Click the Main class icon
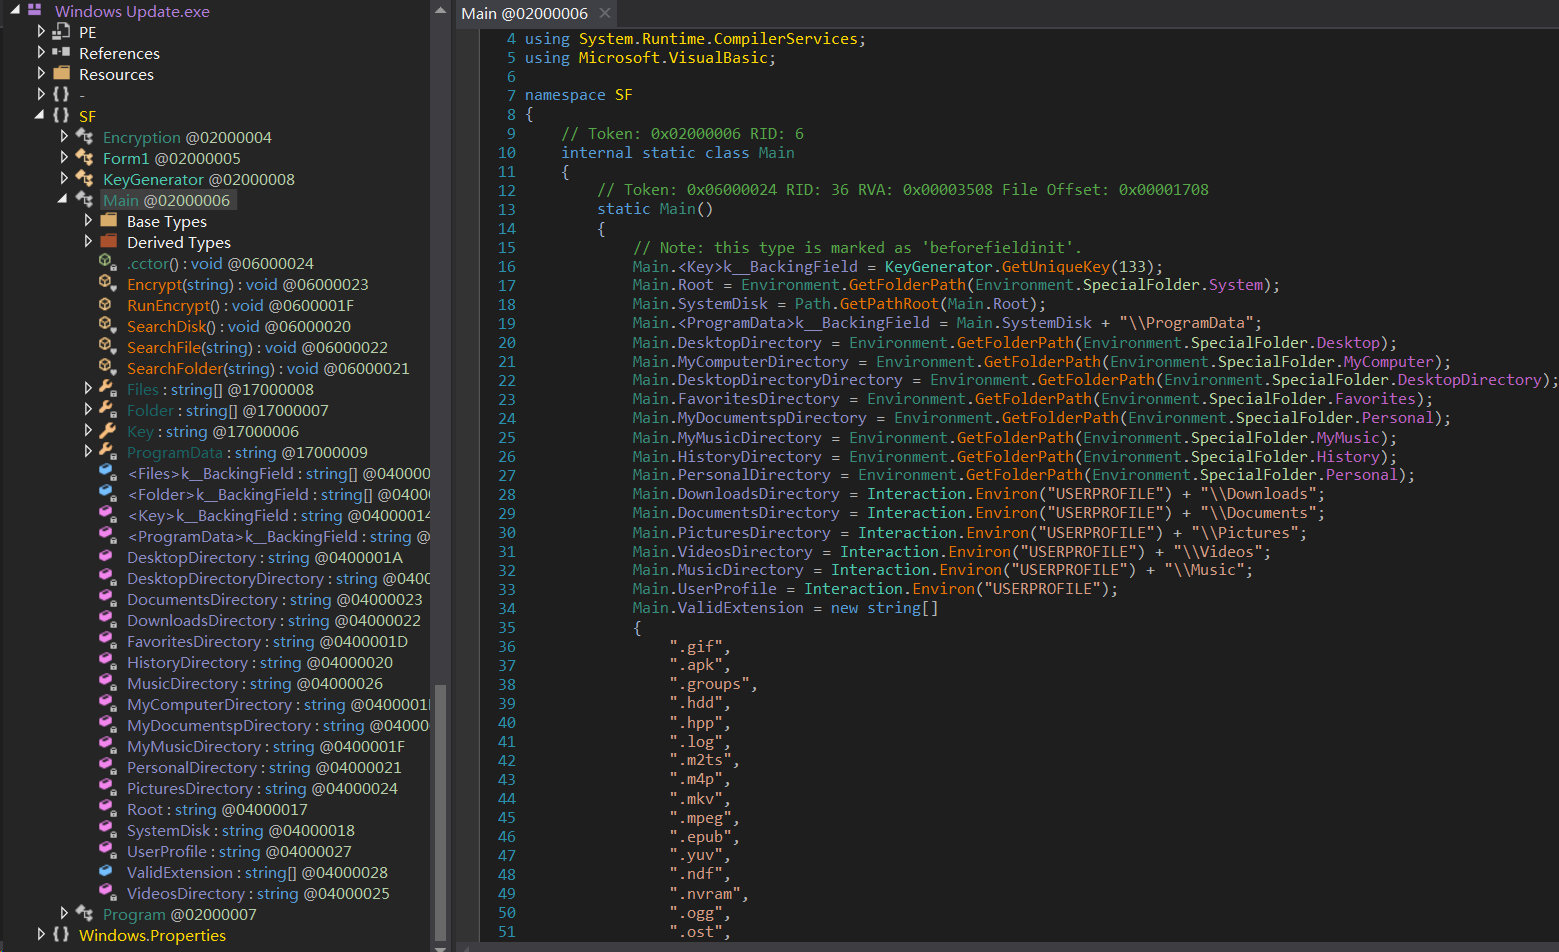Viewport: 1559px width, 952px height. pos(85,199)
